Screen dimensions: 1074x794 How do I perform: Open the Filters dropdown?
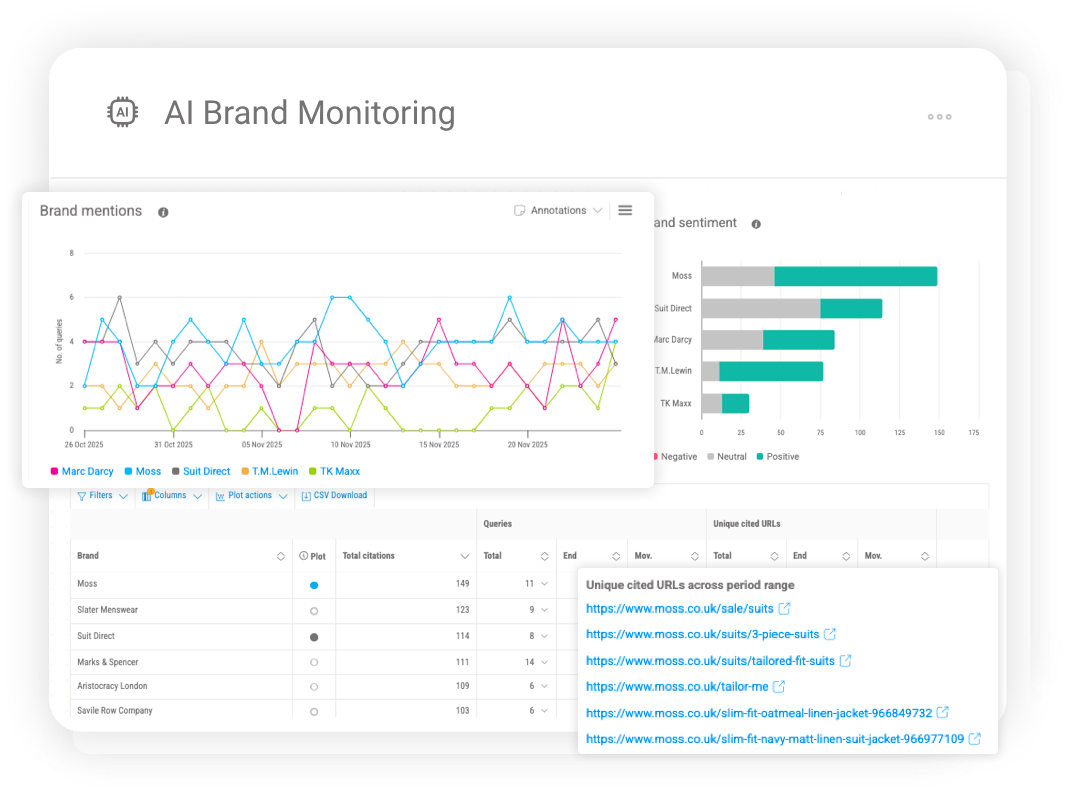102,495
